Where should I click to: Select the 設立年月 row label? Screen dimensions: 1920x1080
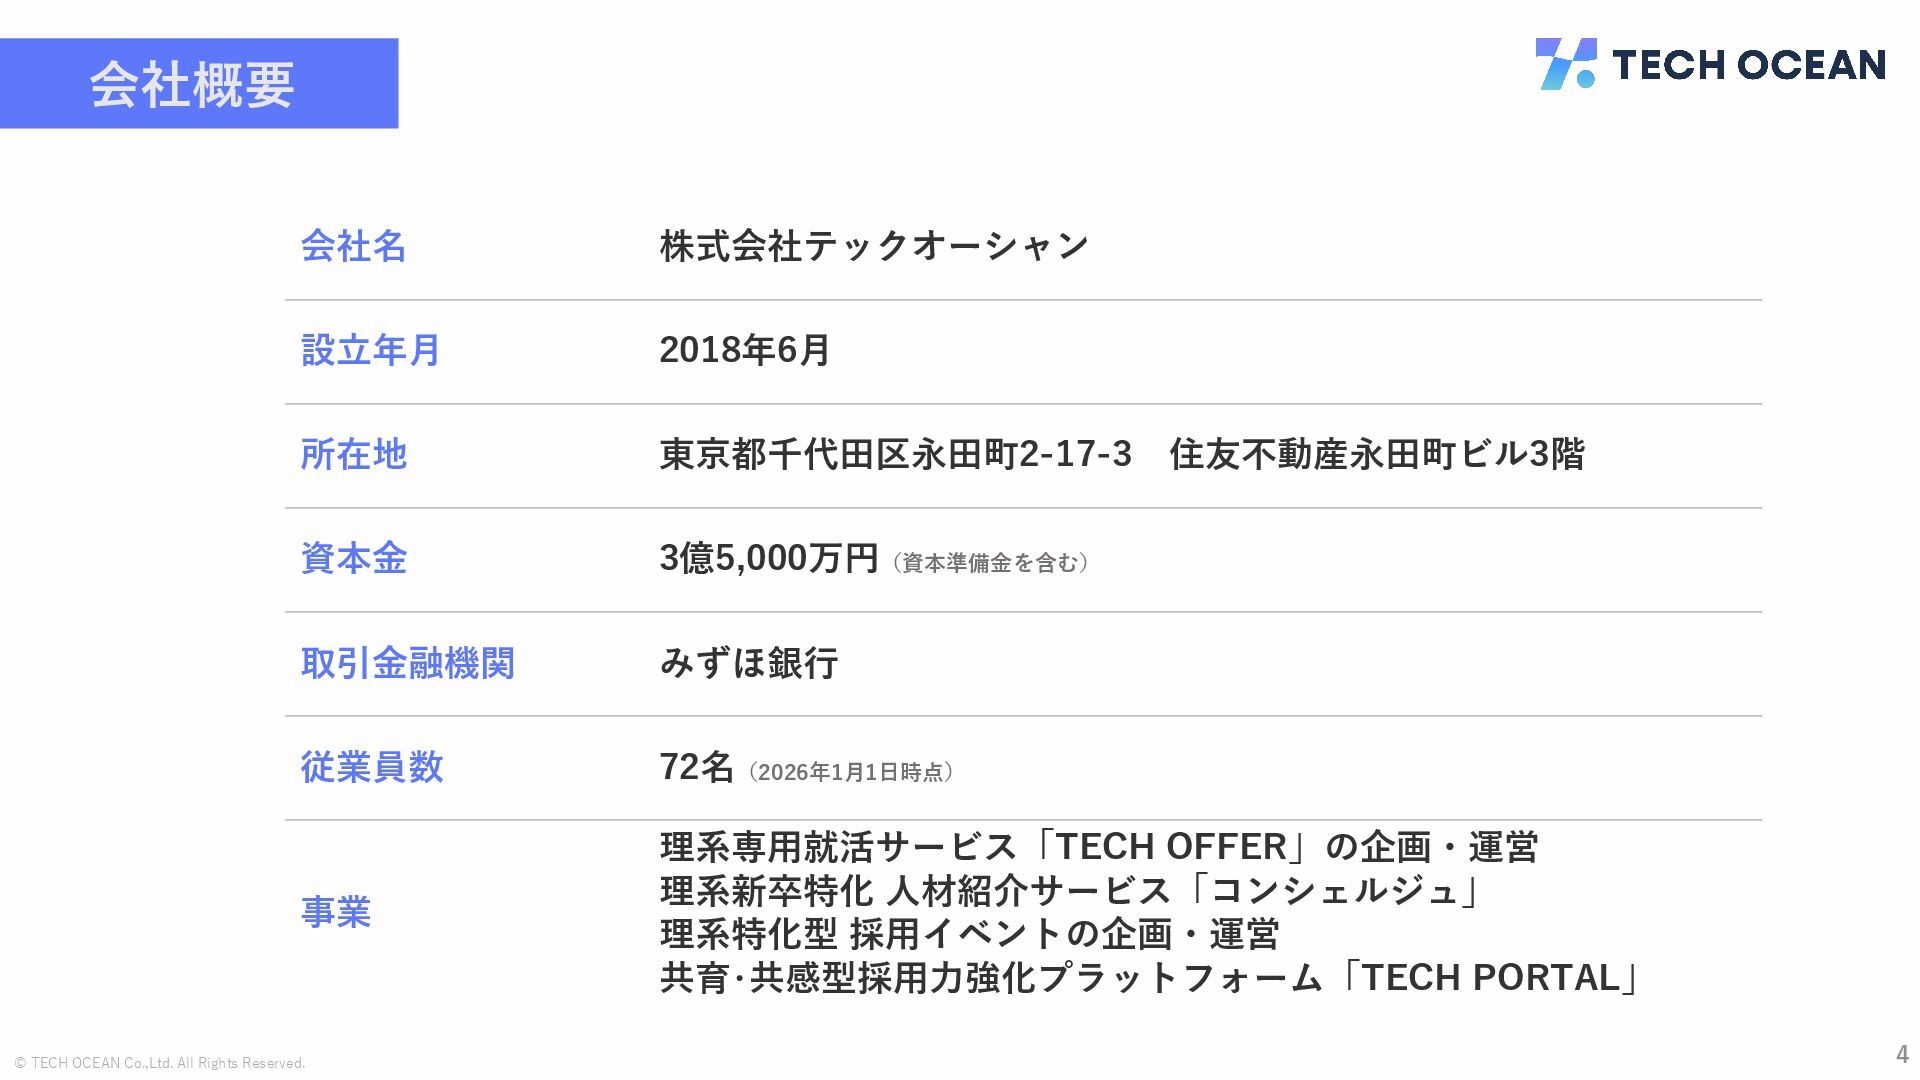pyautogui.click(x=370, y=350)
